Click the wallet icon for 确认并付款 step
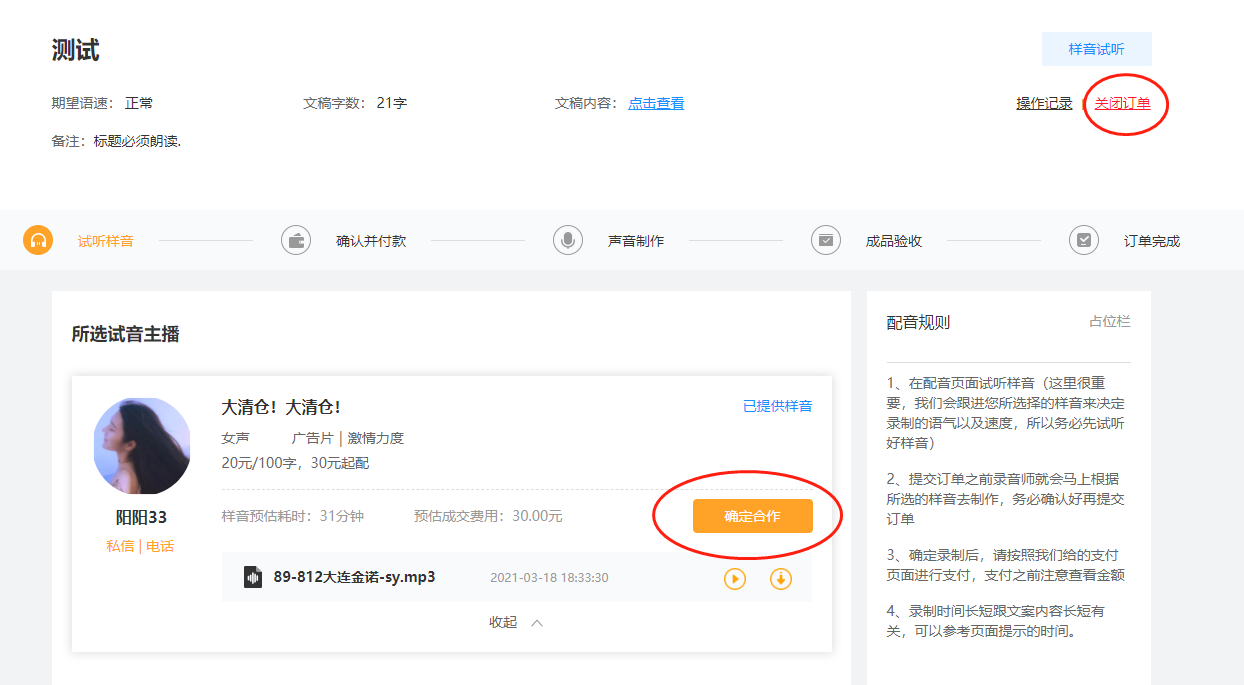 [x=296, y=241]
